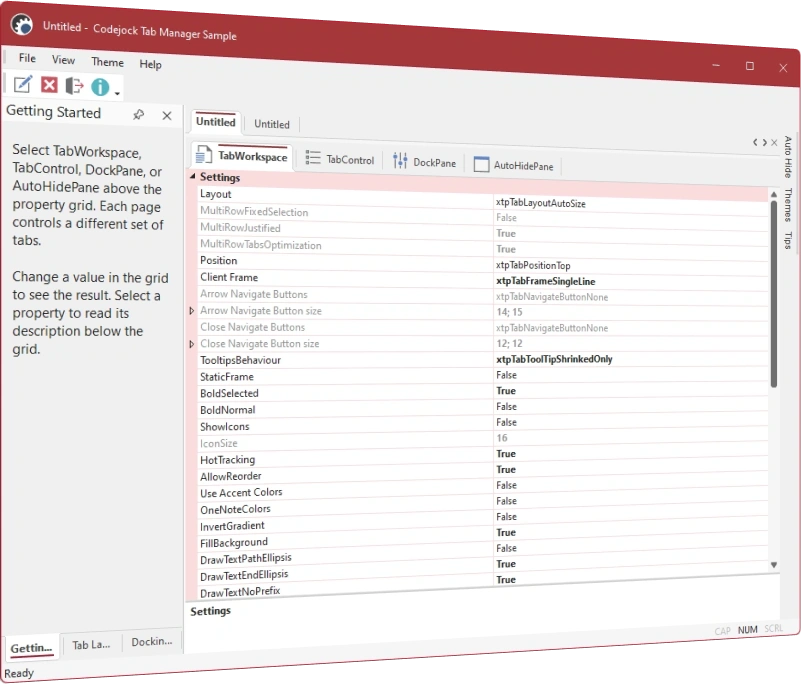
Task: Switch to the Gettin... bottom tab
Action: [31, 648]
